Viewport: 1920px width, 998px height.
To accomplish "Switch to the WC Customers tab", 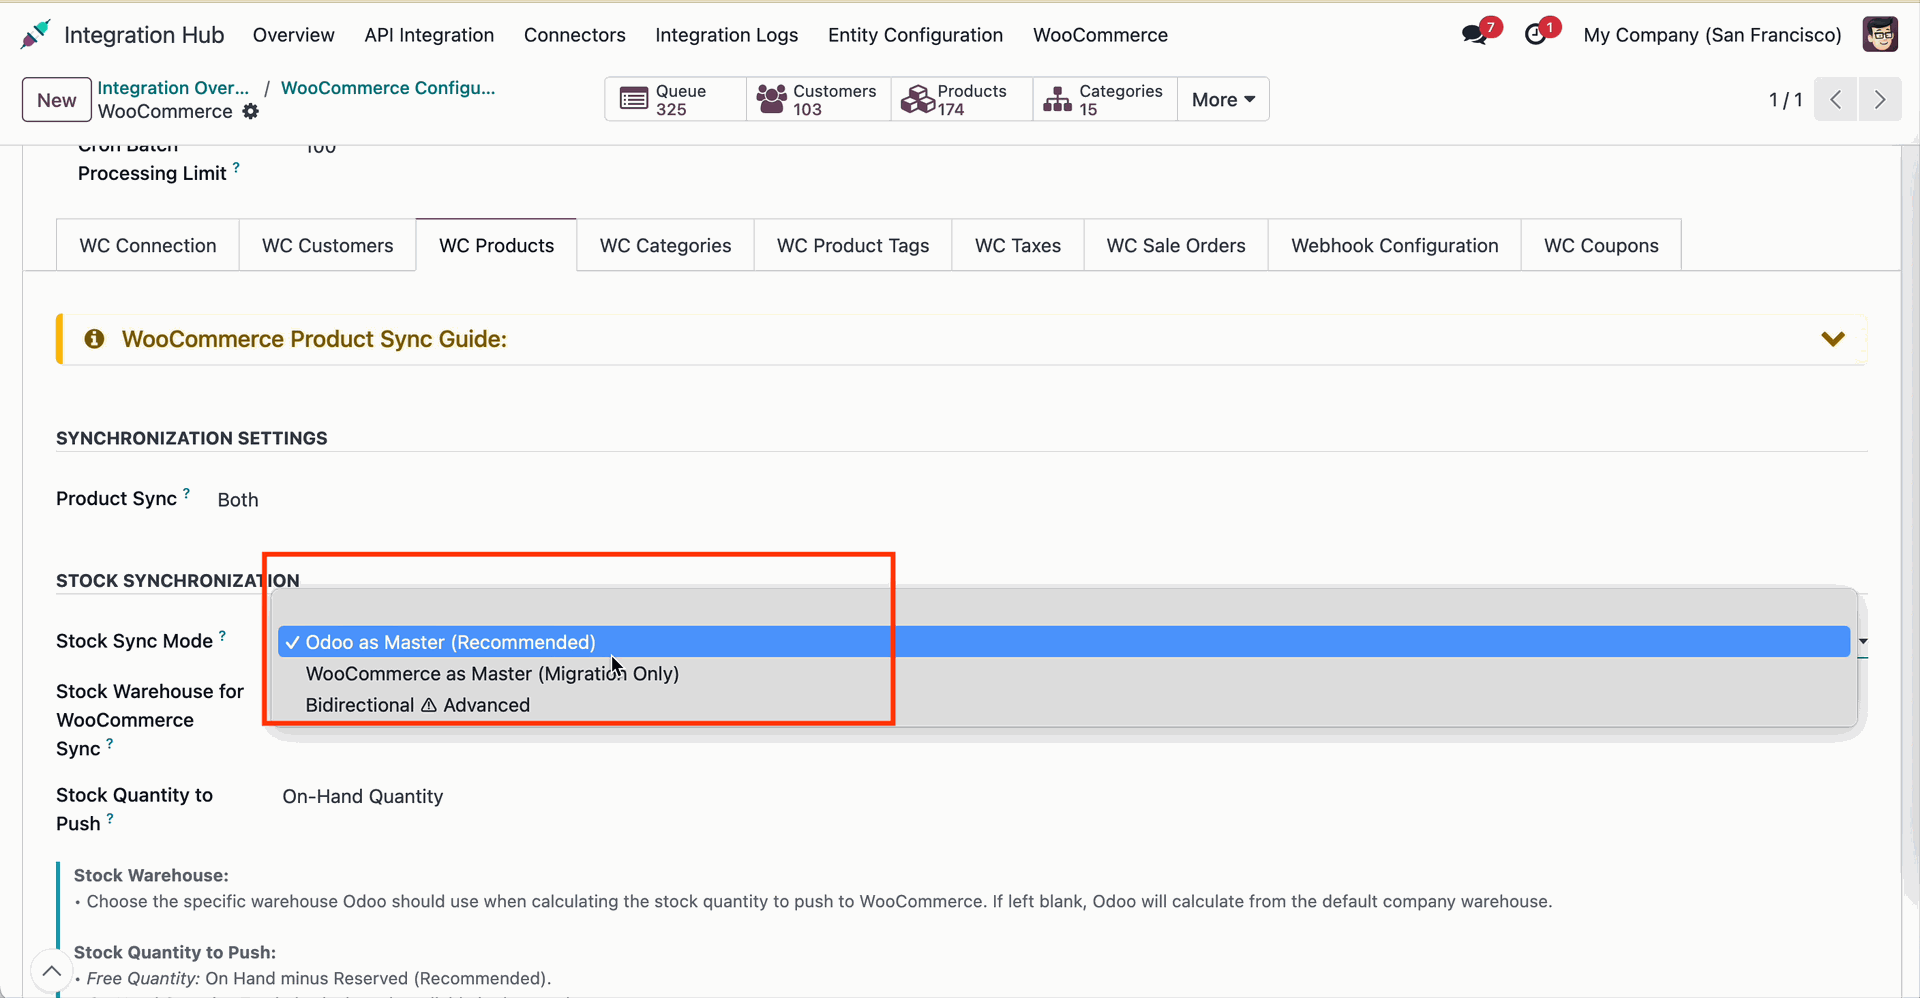I will pyautogui.click(x=328, y=246).
